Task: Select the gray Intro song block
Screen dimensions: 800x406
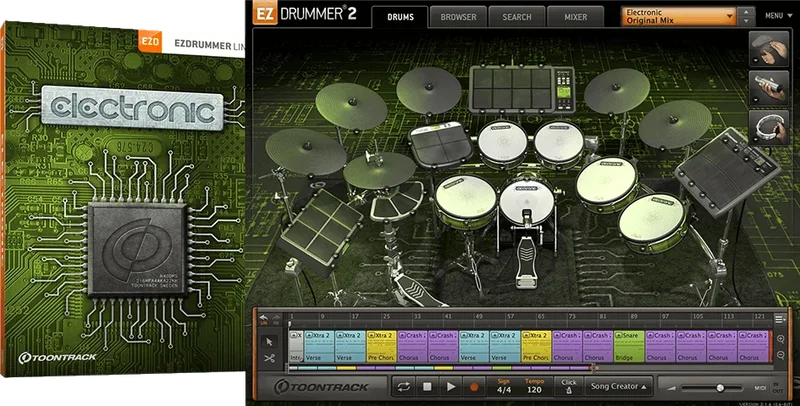Action: [x=296, y=346]
